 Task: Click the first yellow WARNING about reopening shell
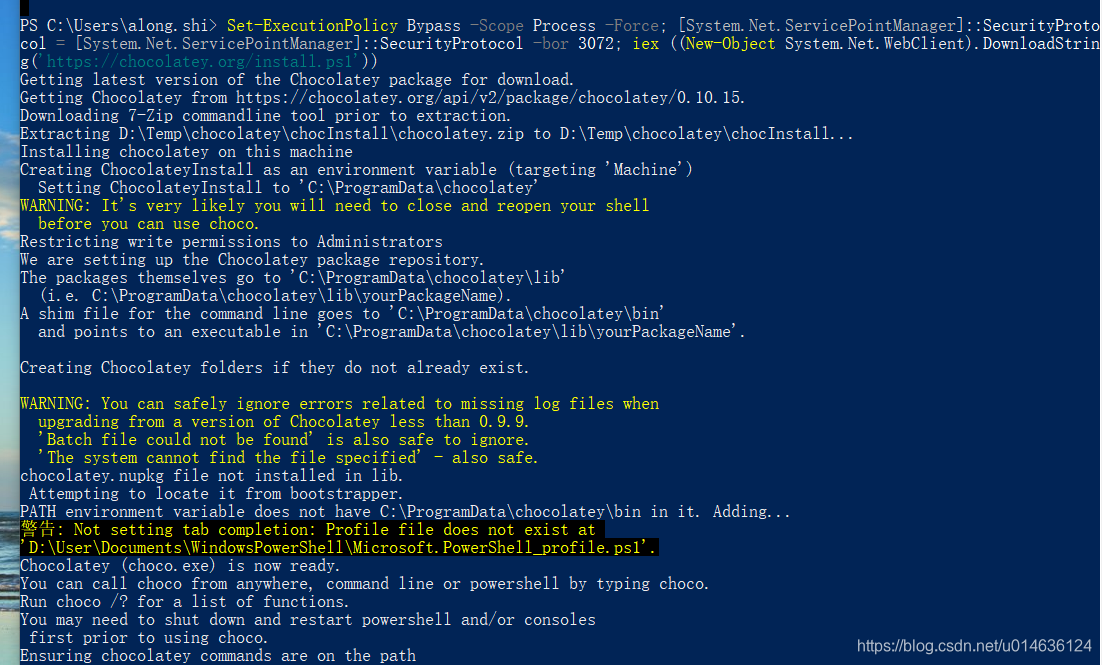tap(335, 214)
